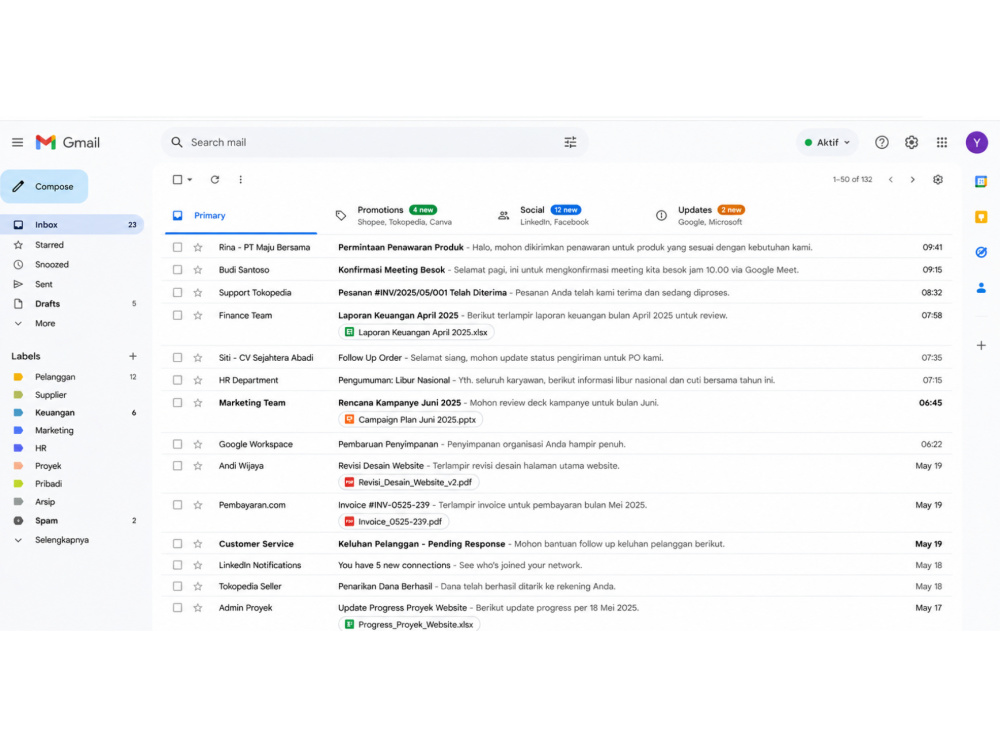Go to older messages arrow
Viewport: 1000px width, 750px height.
click(x=913, y=179)
